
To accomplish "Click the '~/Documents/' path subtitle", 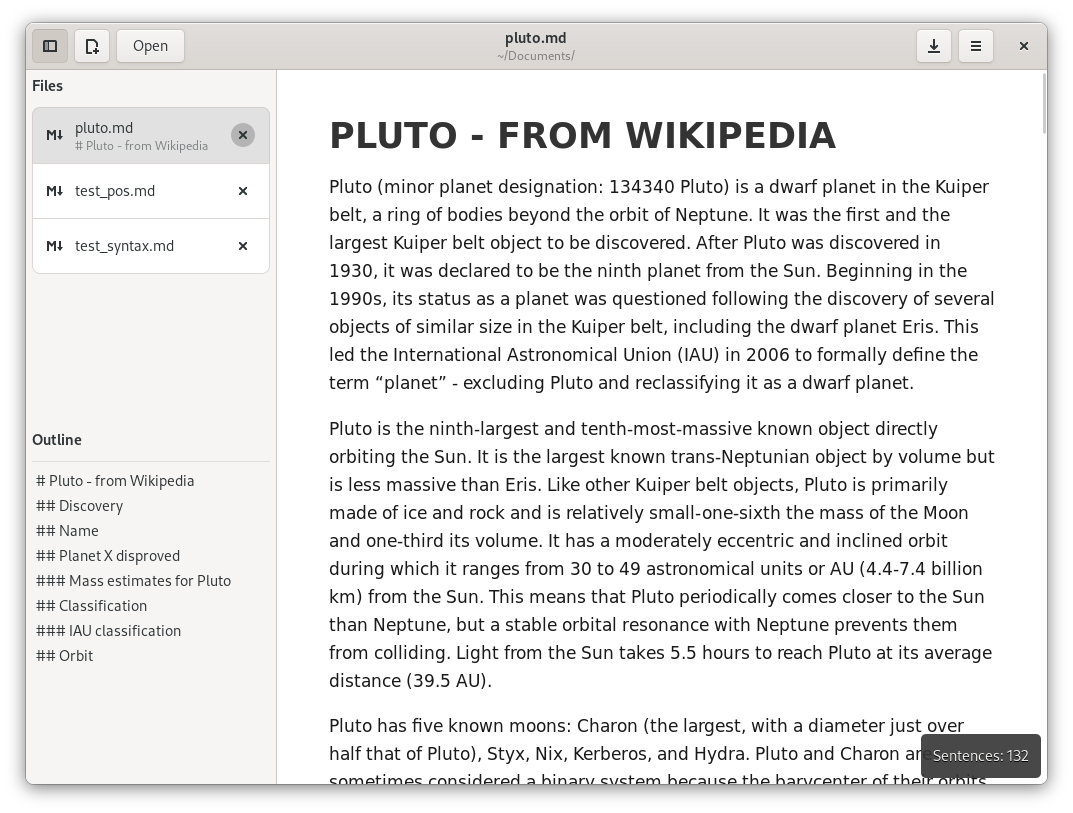I will 536,56.
